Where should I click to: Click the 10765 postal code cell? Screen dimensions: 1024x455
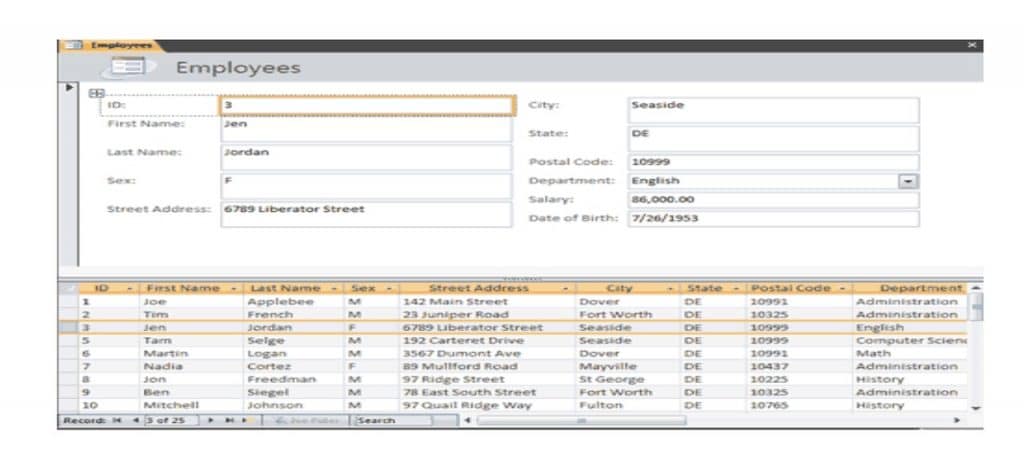[x=799, y=405]
